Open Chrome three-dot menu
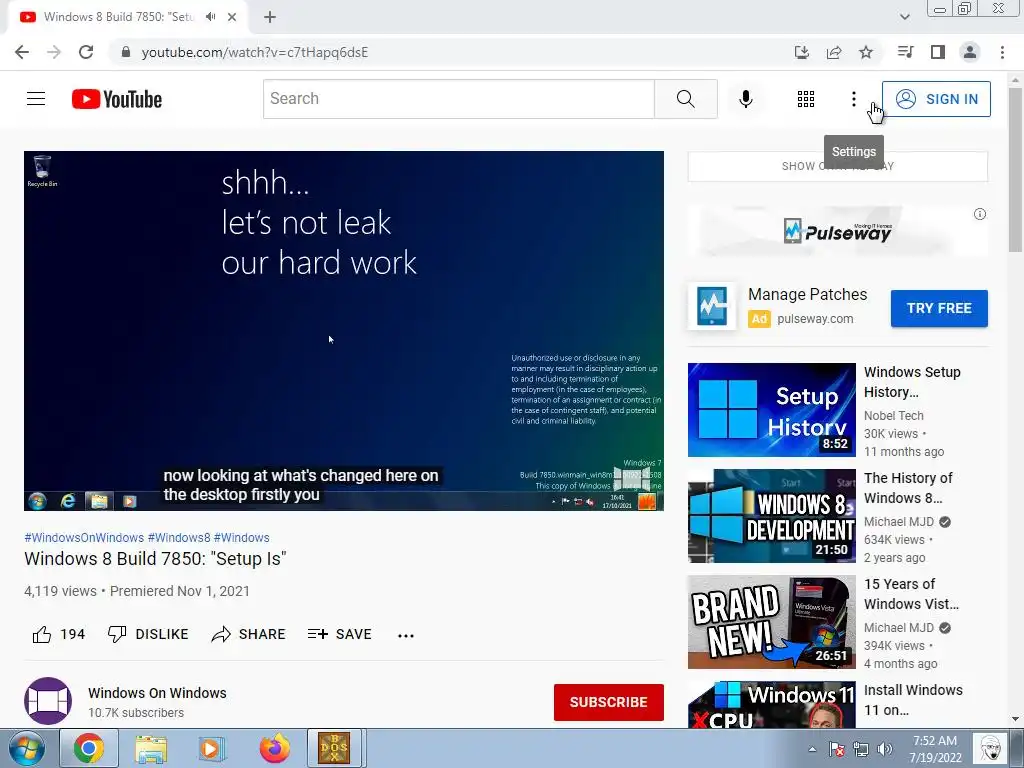The height and width of the screenshot is (768, 1024). coord(1002,52)
